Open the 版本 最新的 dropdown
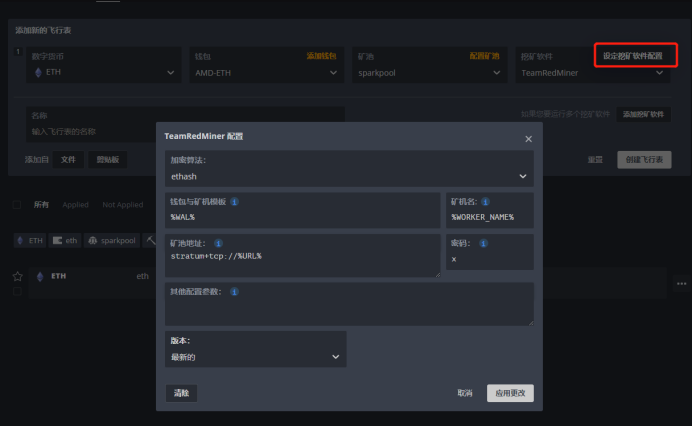The width and height of the screenshot is (692, 426). pyautogui.click(x=256, y=356)
